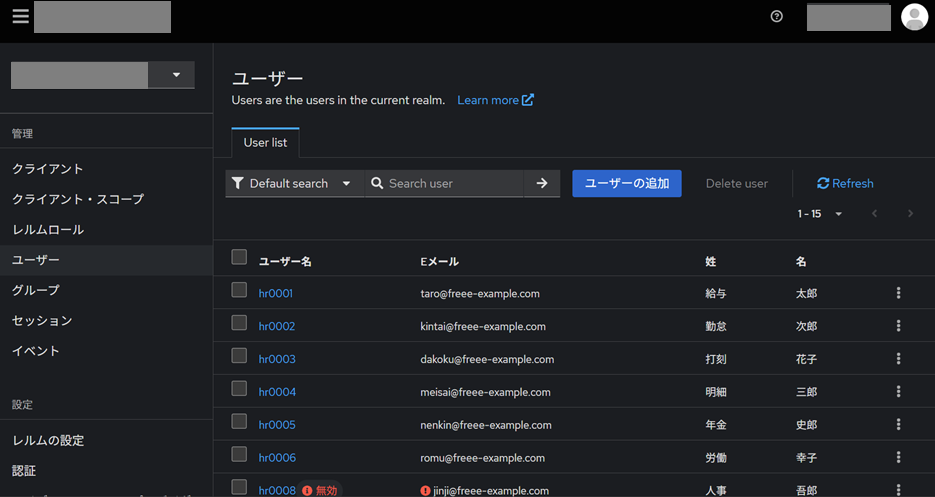Click the search arrow submit button

(x=542, y=183)
